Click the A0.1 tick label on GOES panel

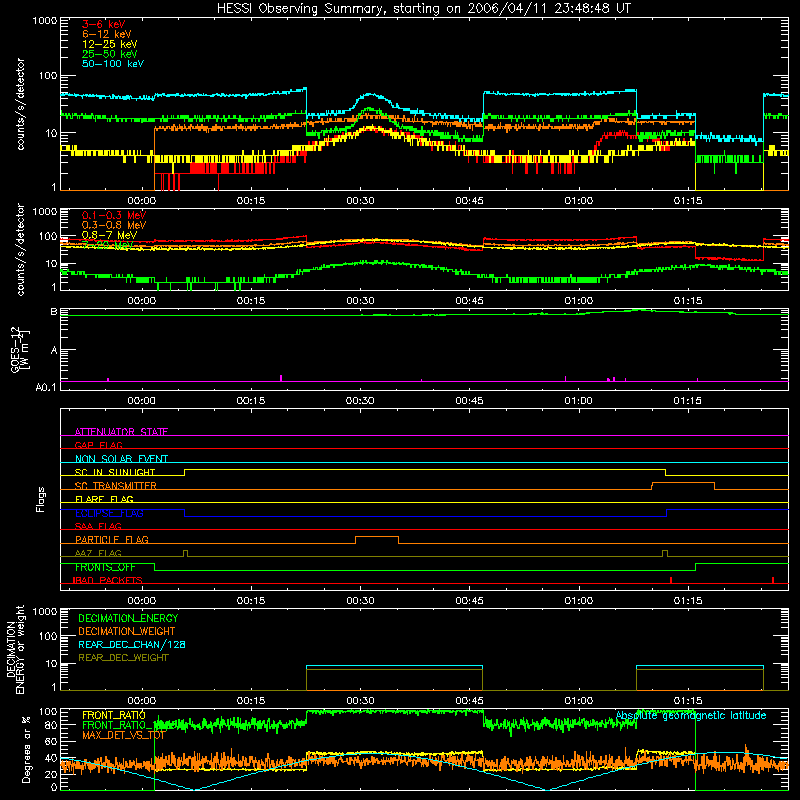coord(46,388)
